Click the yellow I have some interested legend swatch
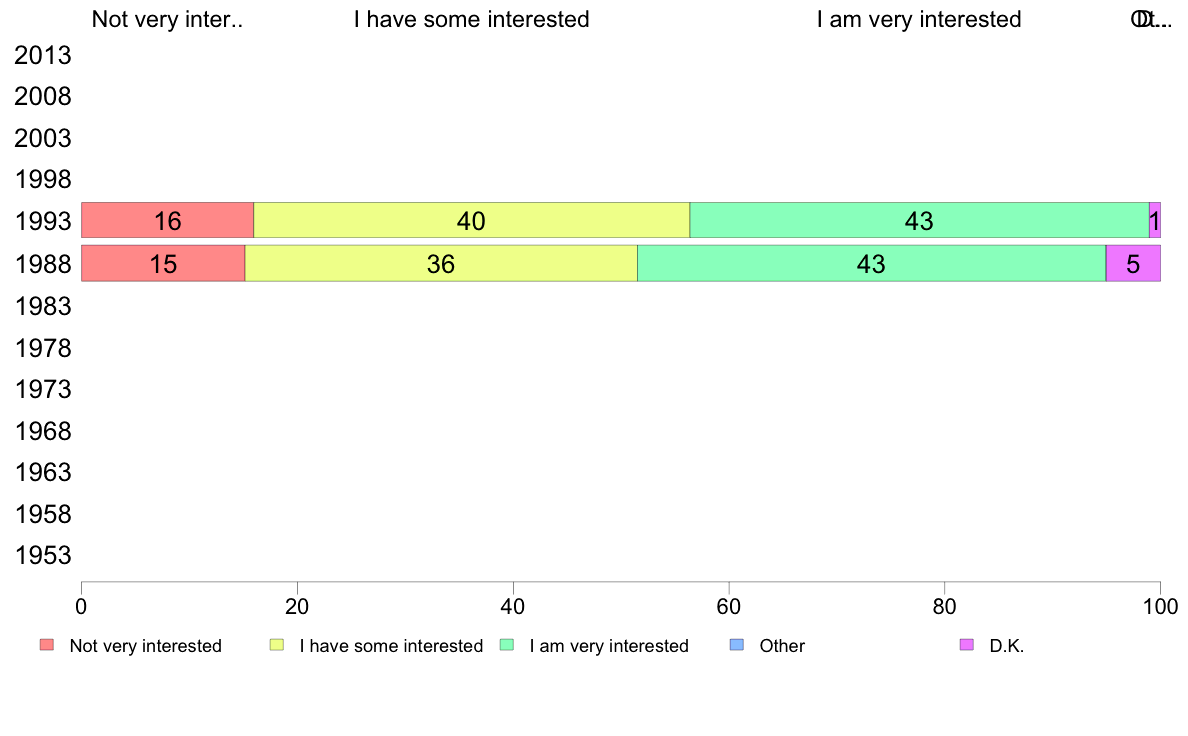 277,645
